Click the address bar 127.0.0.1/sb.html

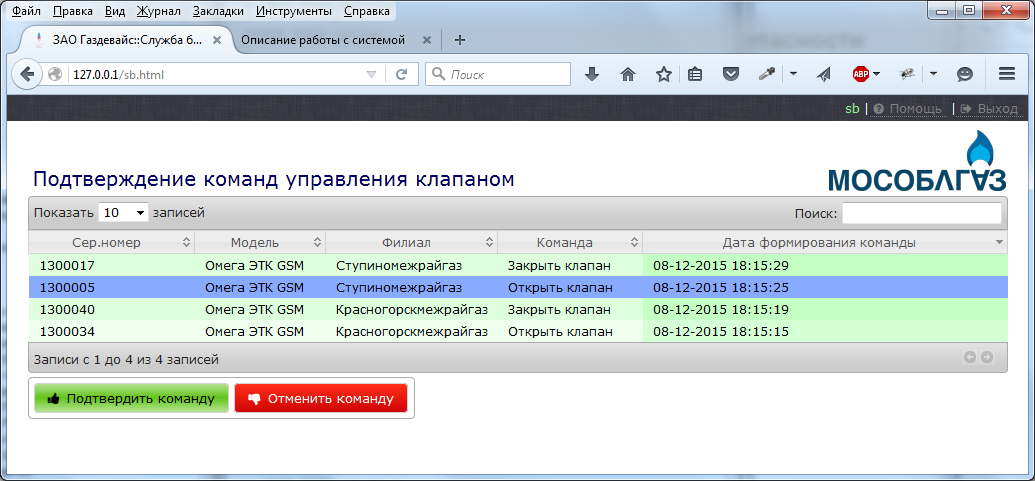218,75
